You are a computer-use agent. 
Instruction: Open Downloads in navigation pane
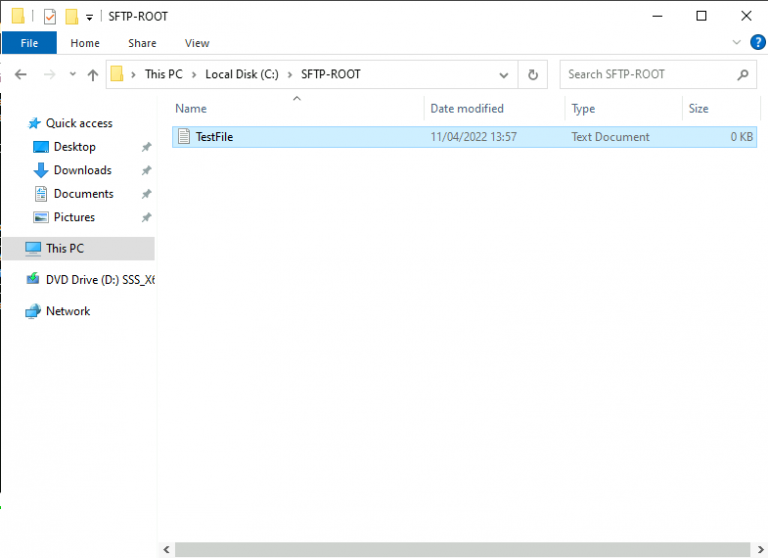point(82,170)
